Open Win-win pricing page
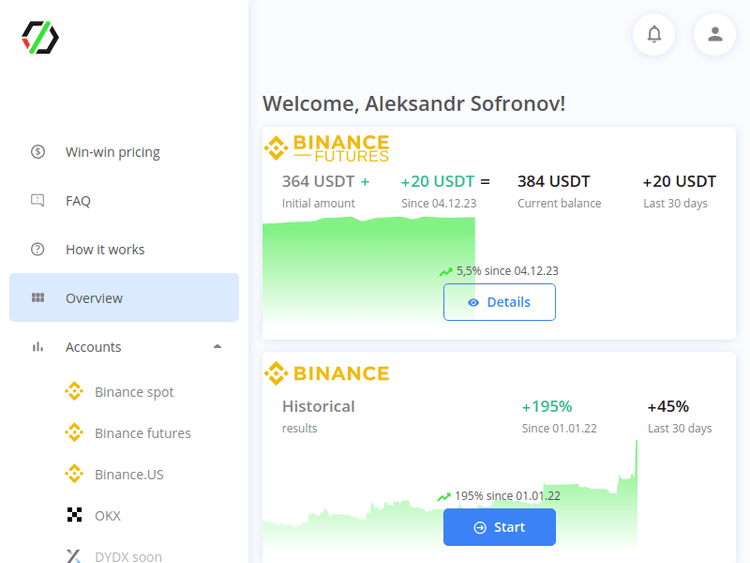The image size is (750, 563). point(112,152)
